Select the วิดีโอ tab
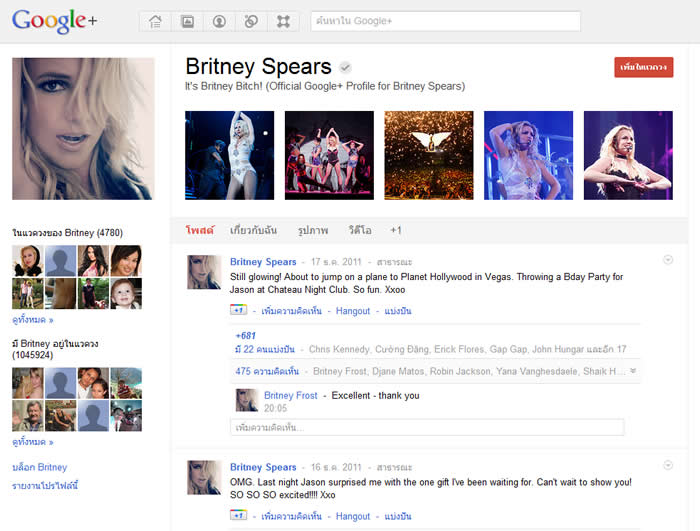 click(360, 230)
